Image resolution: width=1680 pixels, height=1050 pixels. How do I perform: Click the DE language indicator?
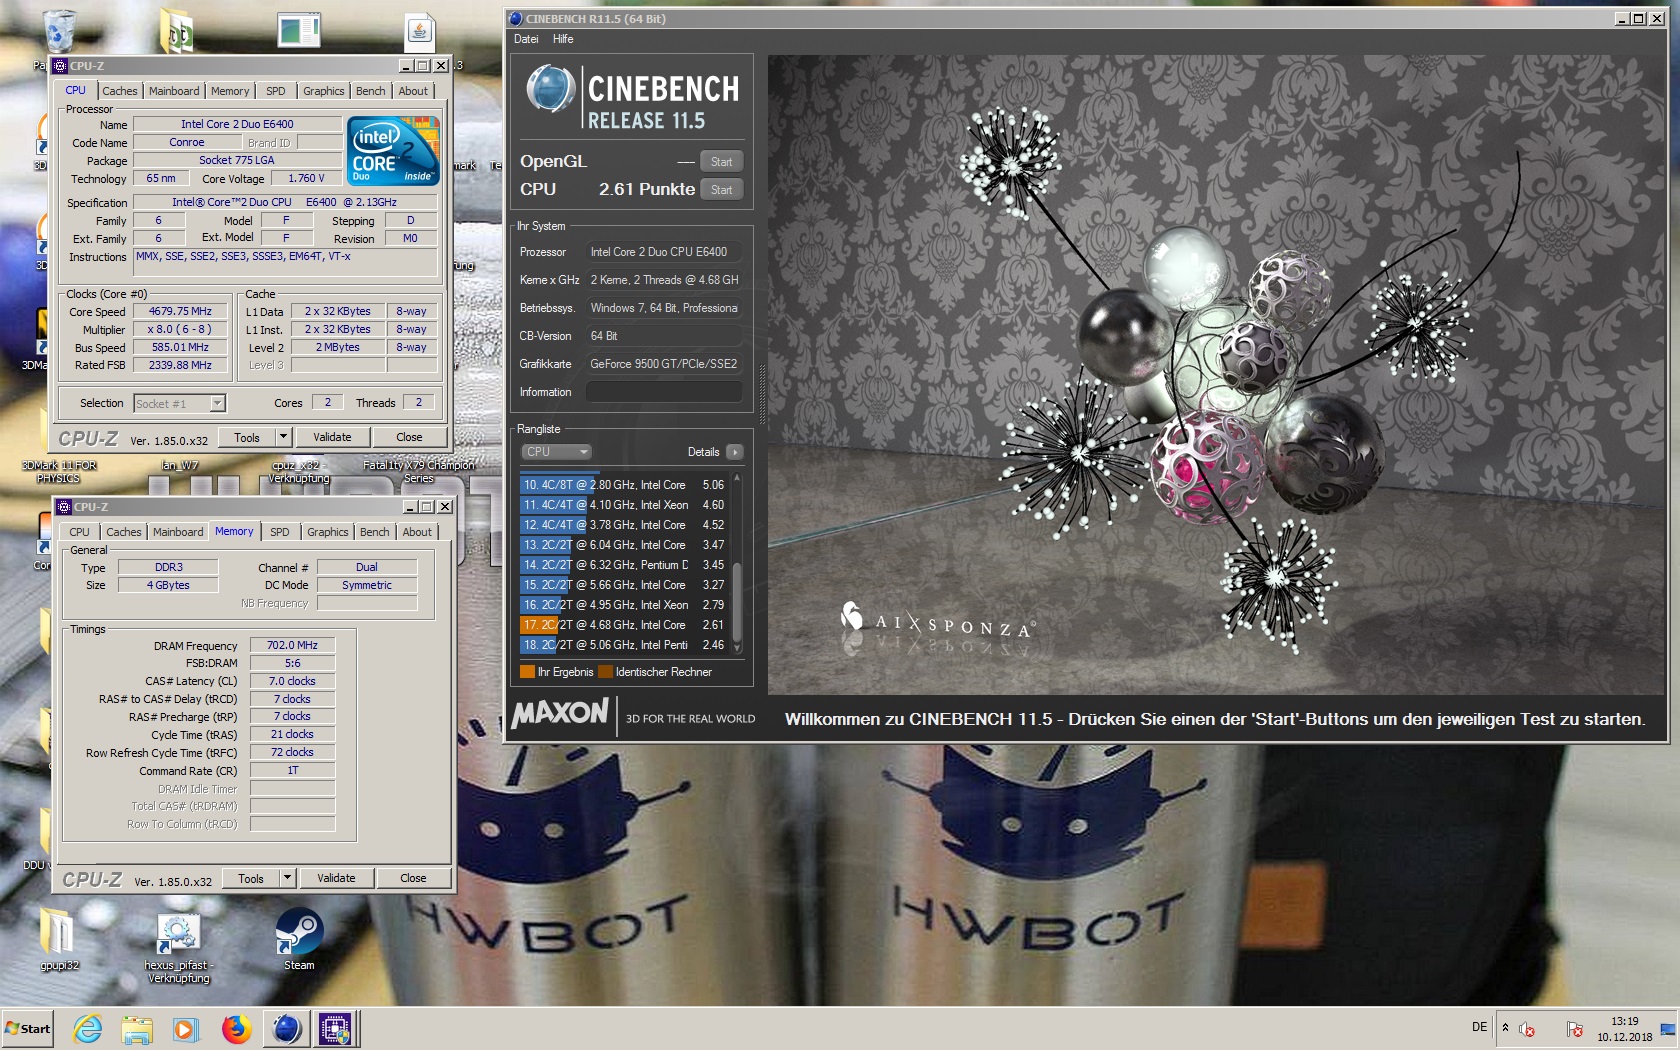click(x=1479, y=1027)
